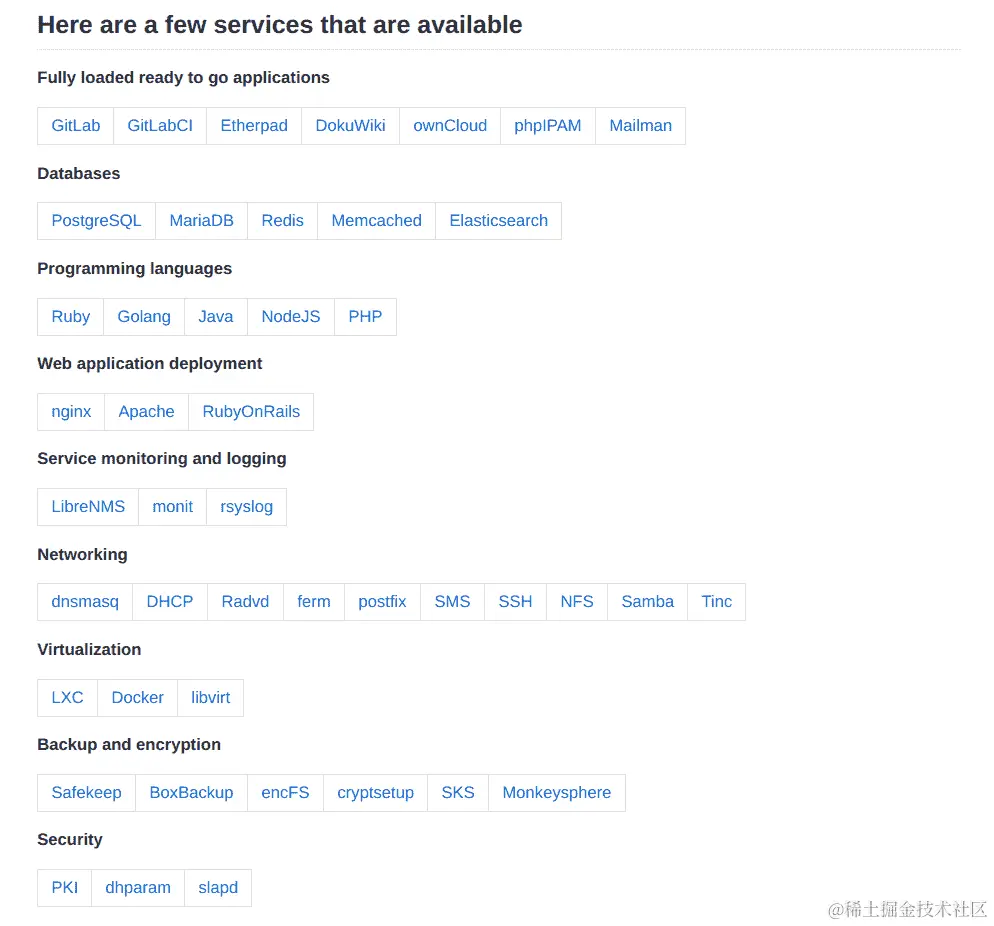Click the SMS link
Screen dimensions: 994x926
click(452, 602)
